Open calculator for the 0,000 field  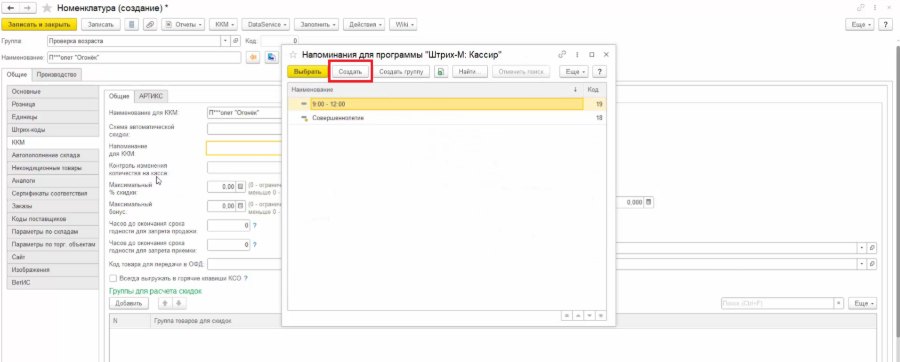[x=649, y=203]
